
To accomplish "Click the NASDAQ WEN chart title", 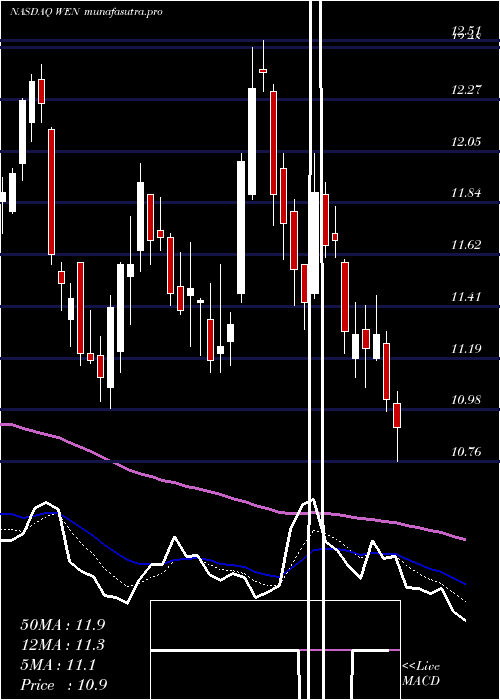I will click(x=86, y=12).
